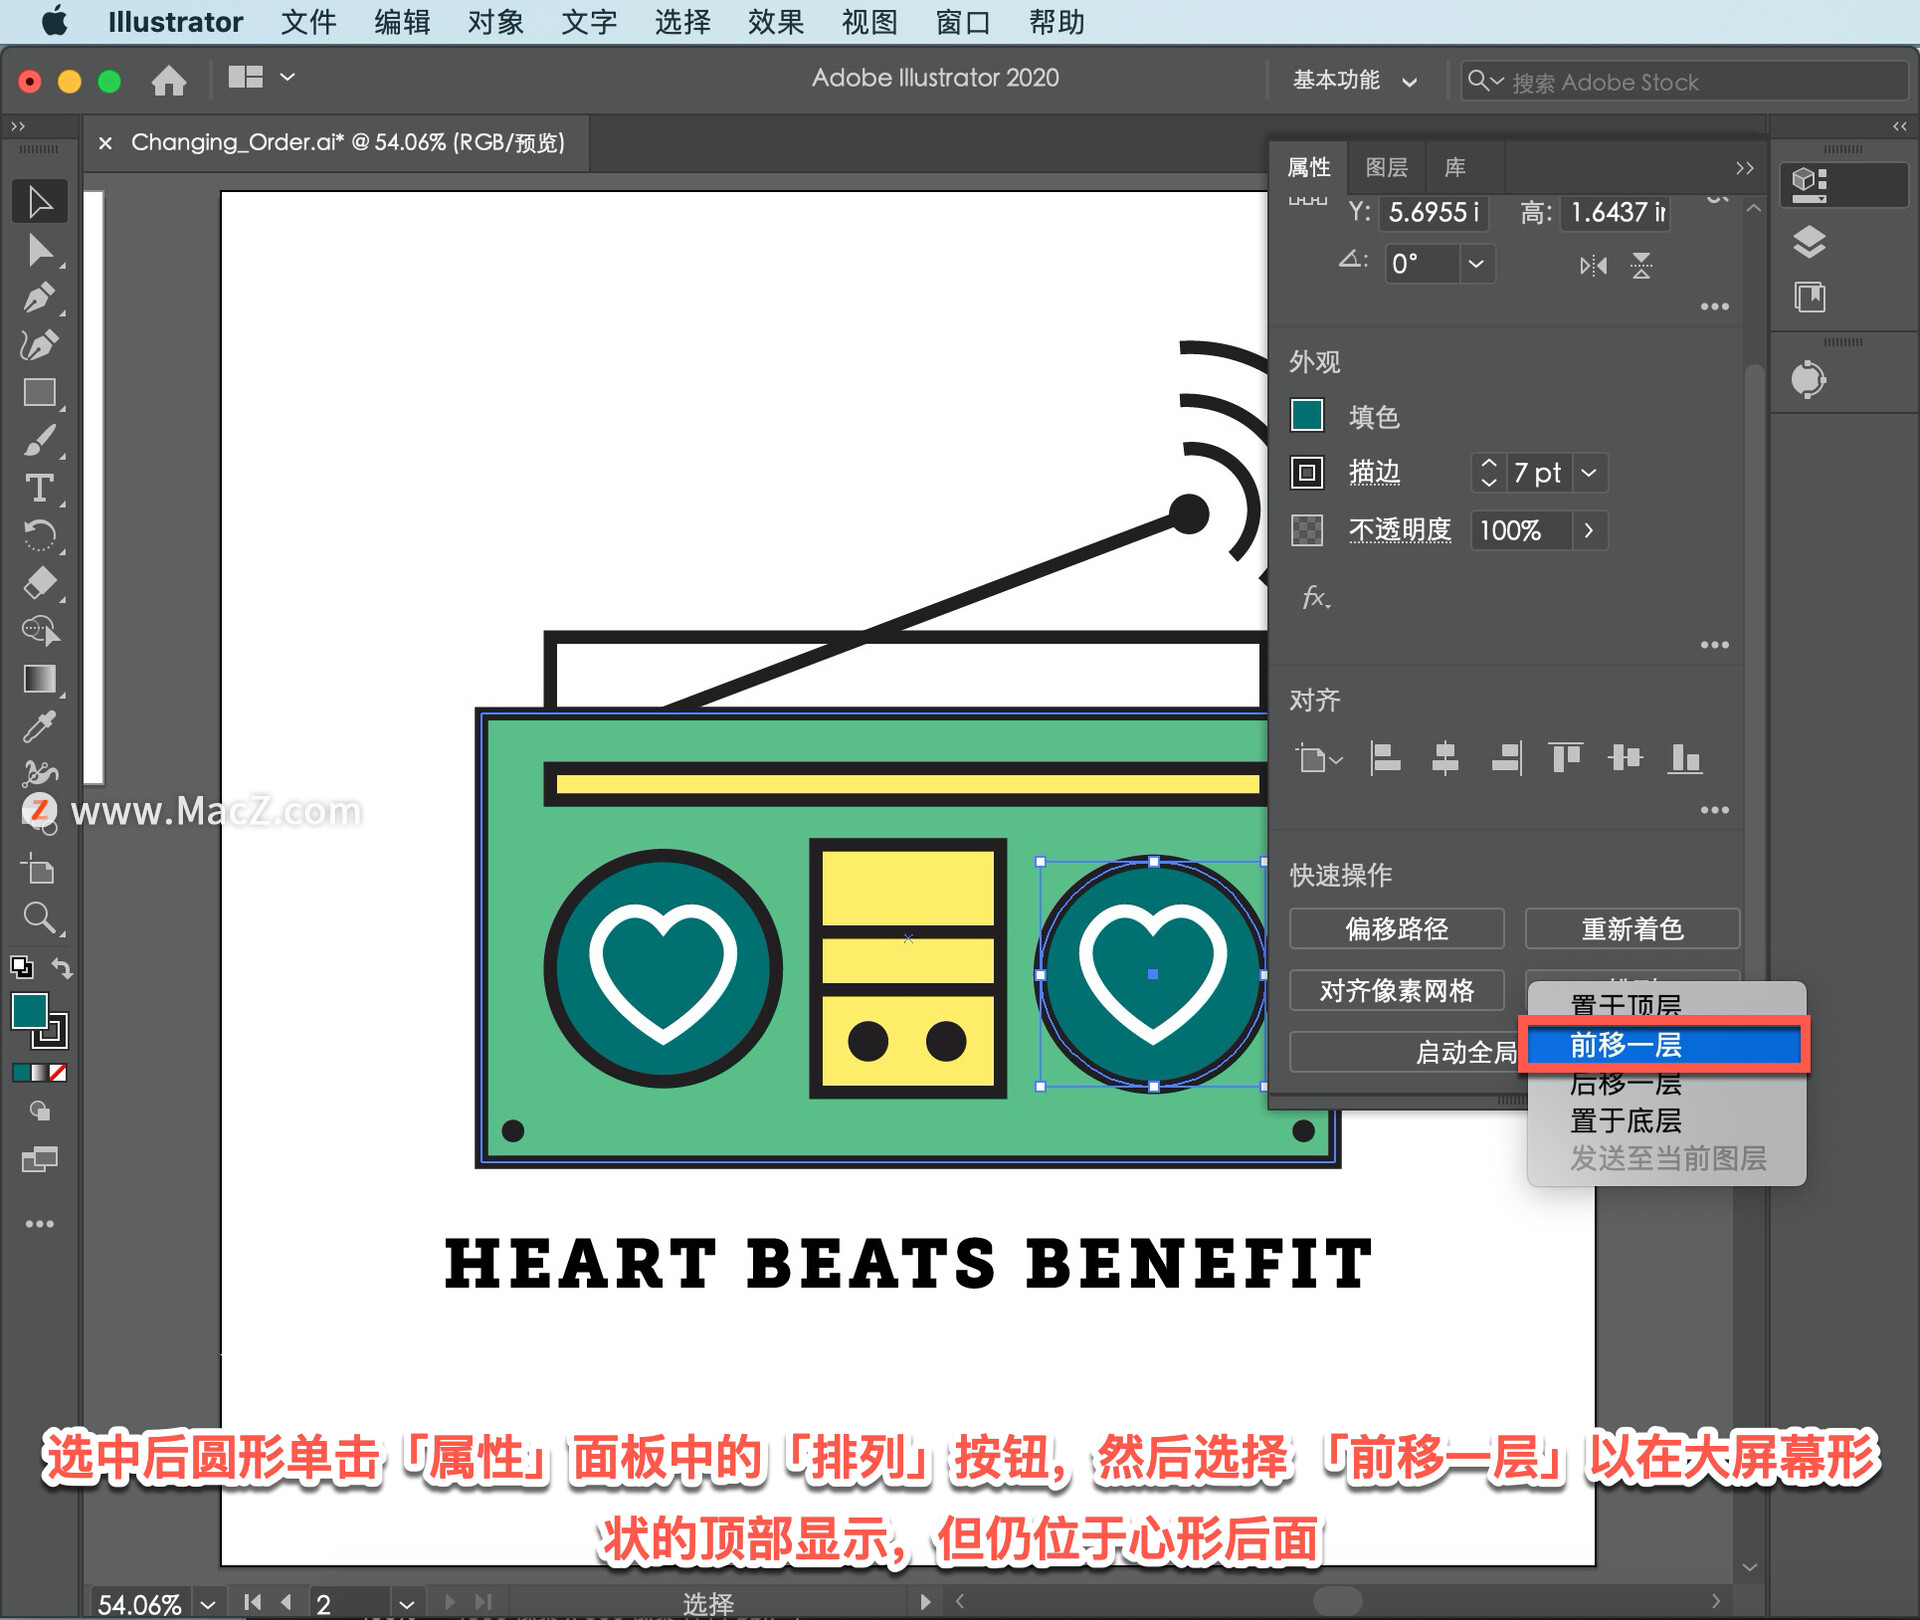1920x1620 pixels.
Task: Expand opacity options arrow
Action: (1589, 530)
